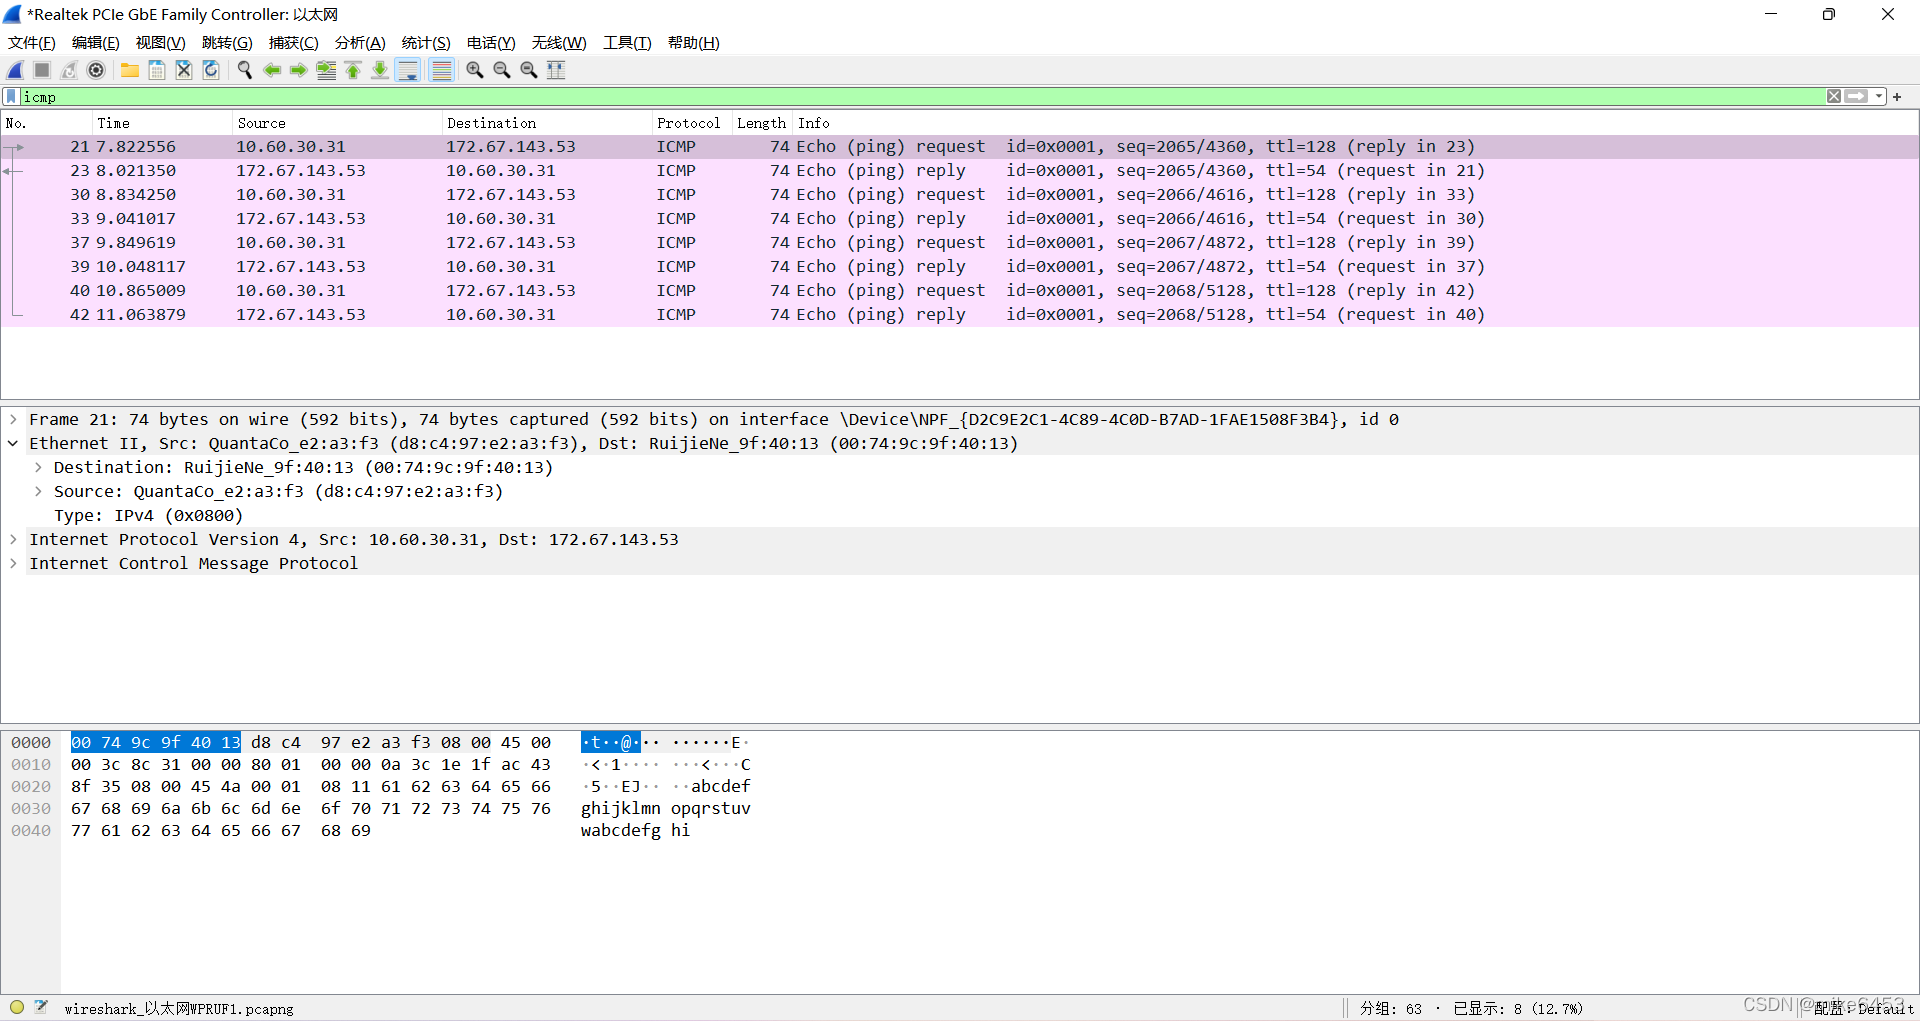Reset text to normal size
Viewport: 1920px width, 1021px height.
pos(529,70)
